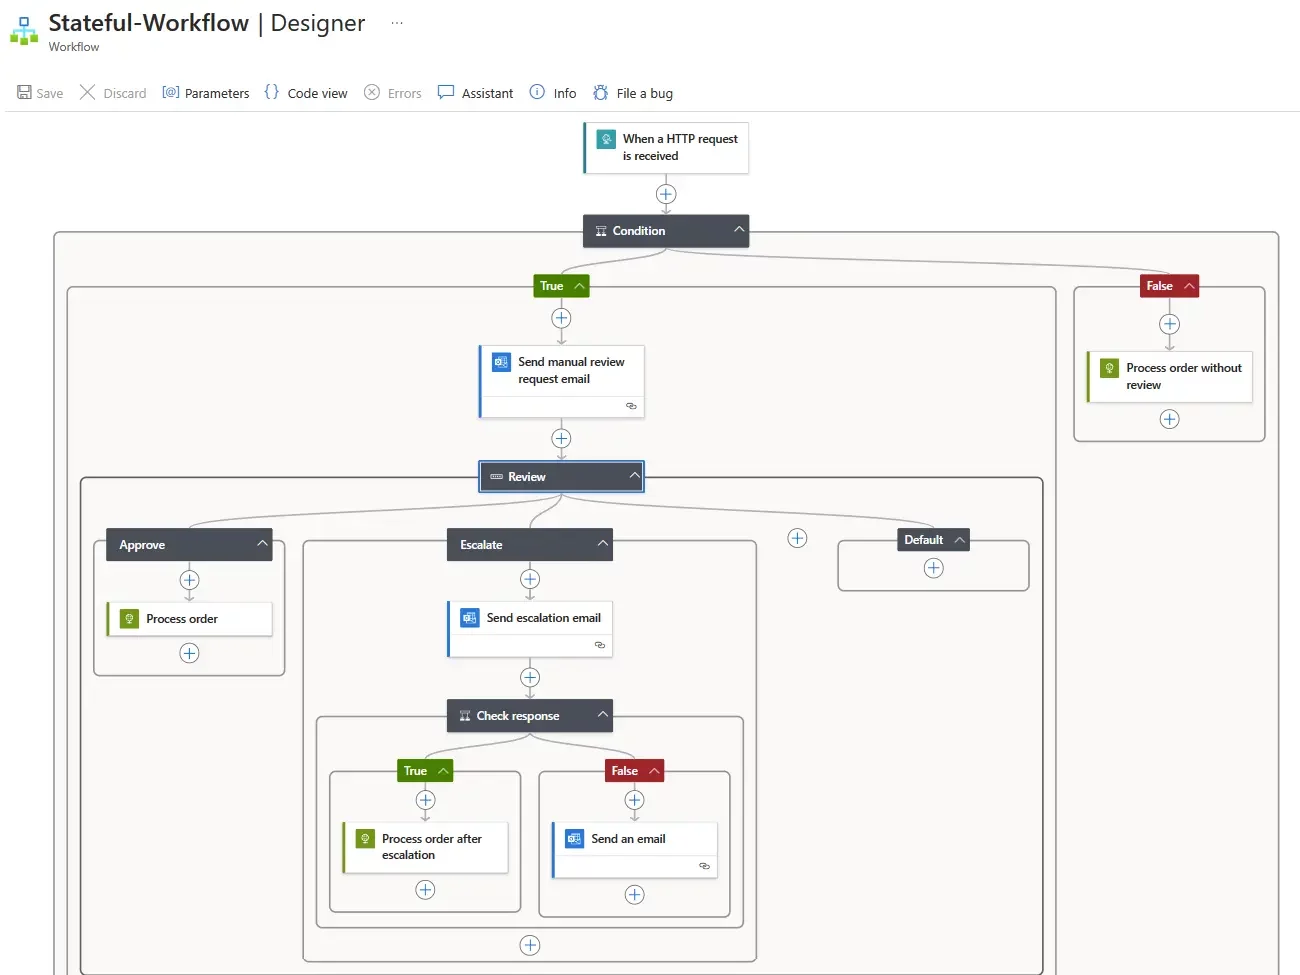
Task: Click Outlook icon on Send an email
Action: point(574,839)
